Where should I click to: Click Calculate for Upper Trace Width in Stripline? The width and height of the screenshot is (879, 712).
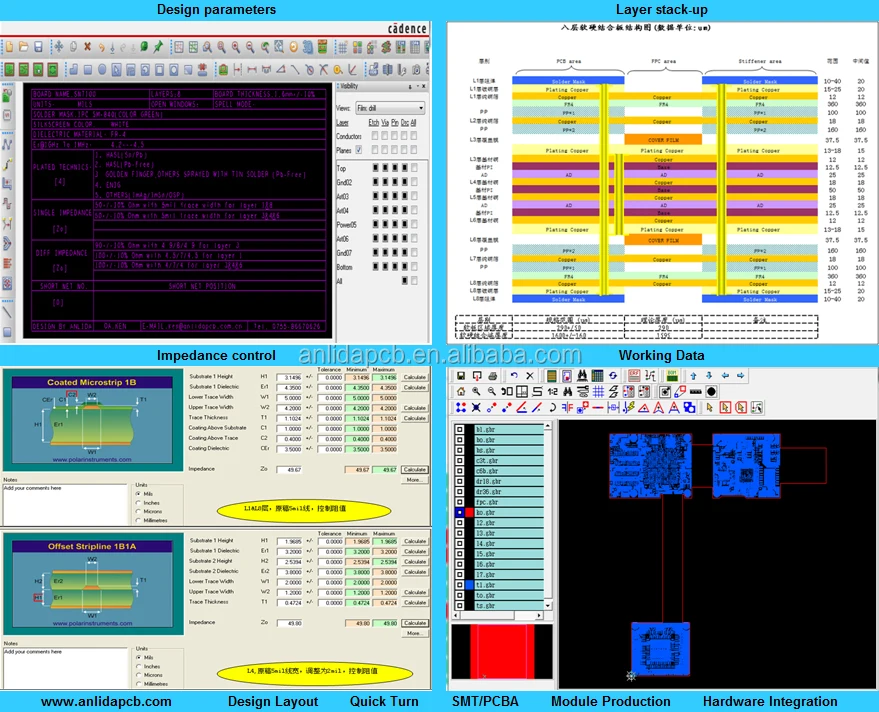tap(415, 592)
